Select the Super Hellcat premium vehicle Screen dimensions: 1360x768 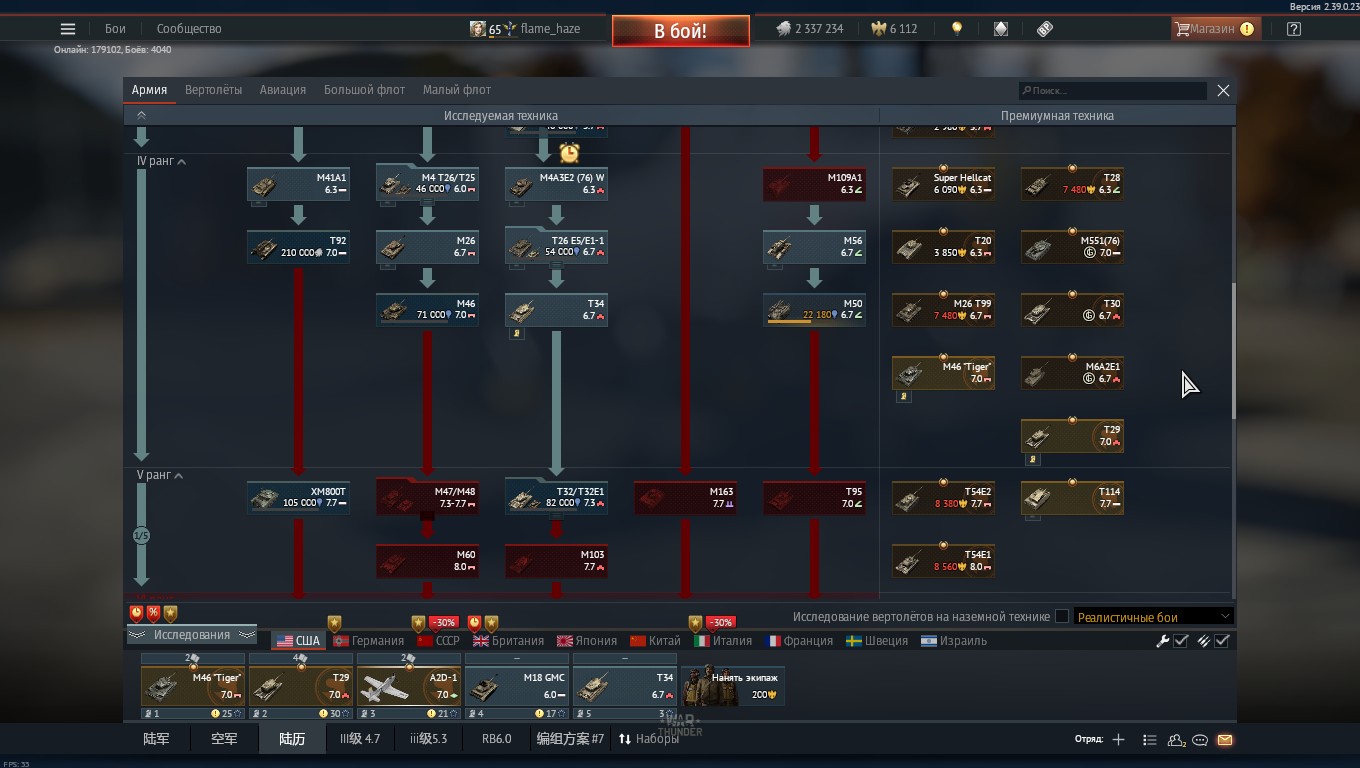943,184
